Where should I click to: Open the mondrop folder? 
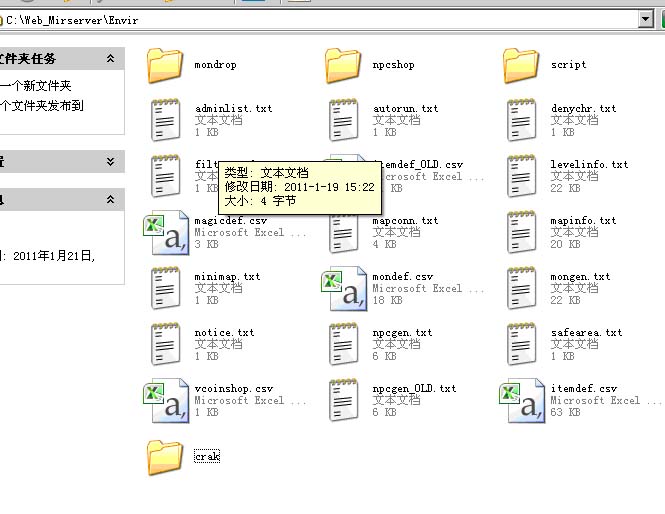pyautogui.click(x=166, y=65)
